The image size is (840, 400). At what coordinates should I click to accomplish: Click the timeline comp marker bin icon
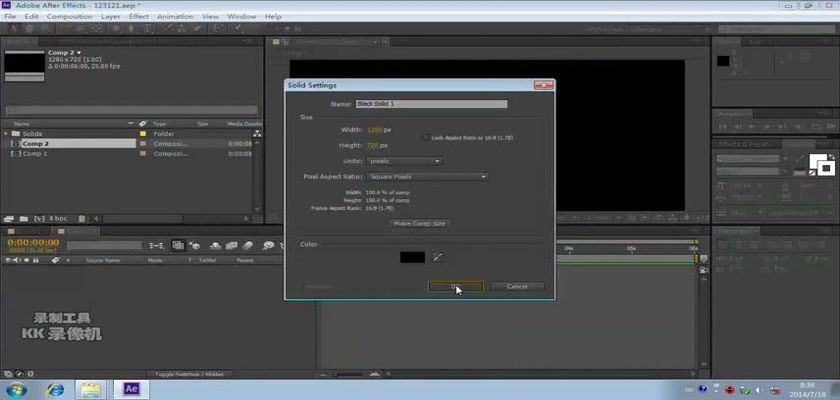coord(703,259)
